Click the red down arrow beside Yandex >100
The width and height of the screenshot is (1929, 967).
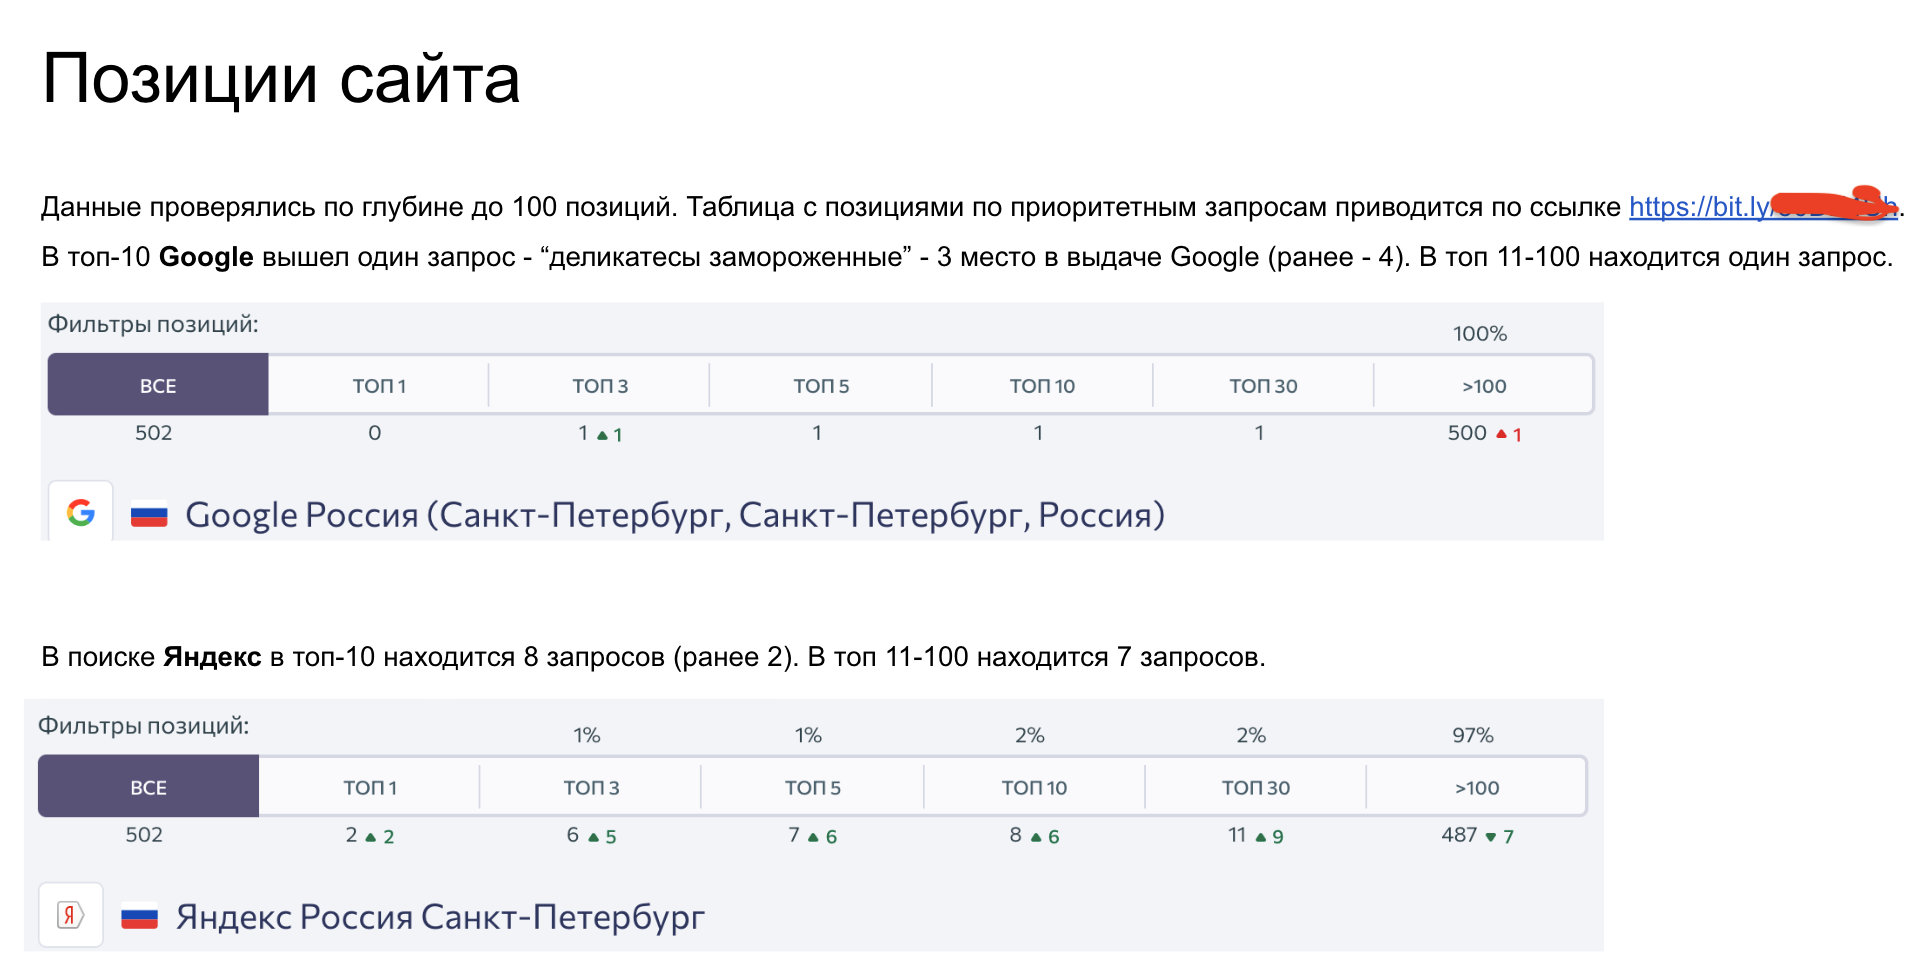click(1491, 835)
